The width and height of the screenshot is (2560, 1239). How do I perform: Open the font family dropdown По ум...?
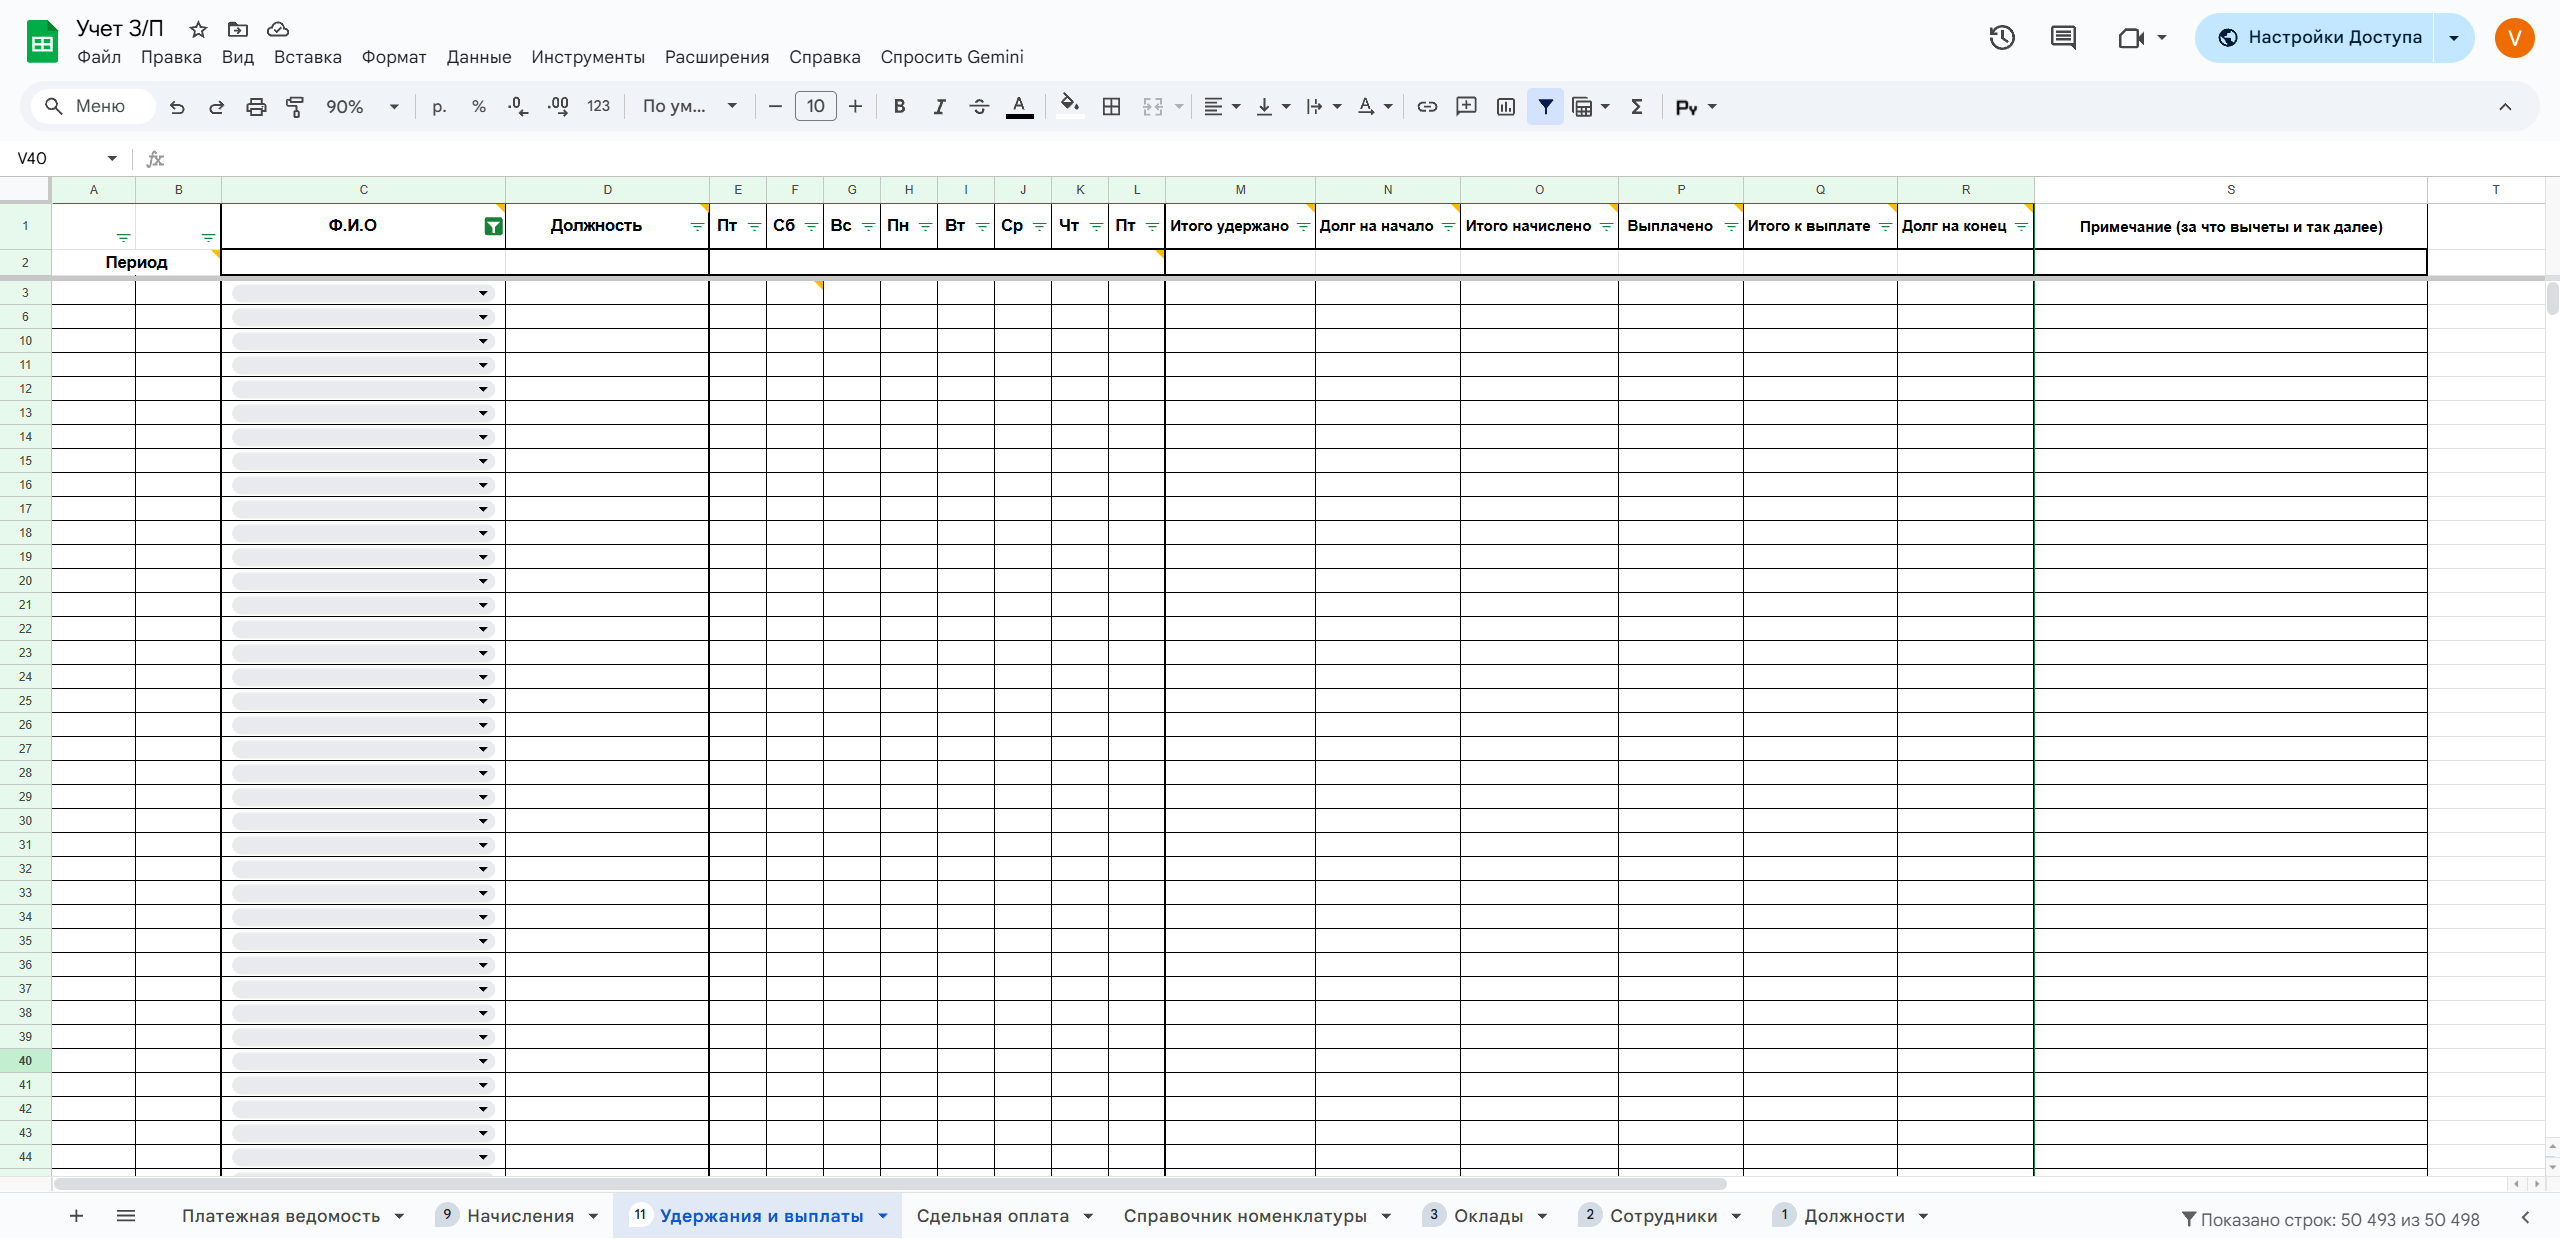(x=690, y=107)
